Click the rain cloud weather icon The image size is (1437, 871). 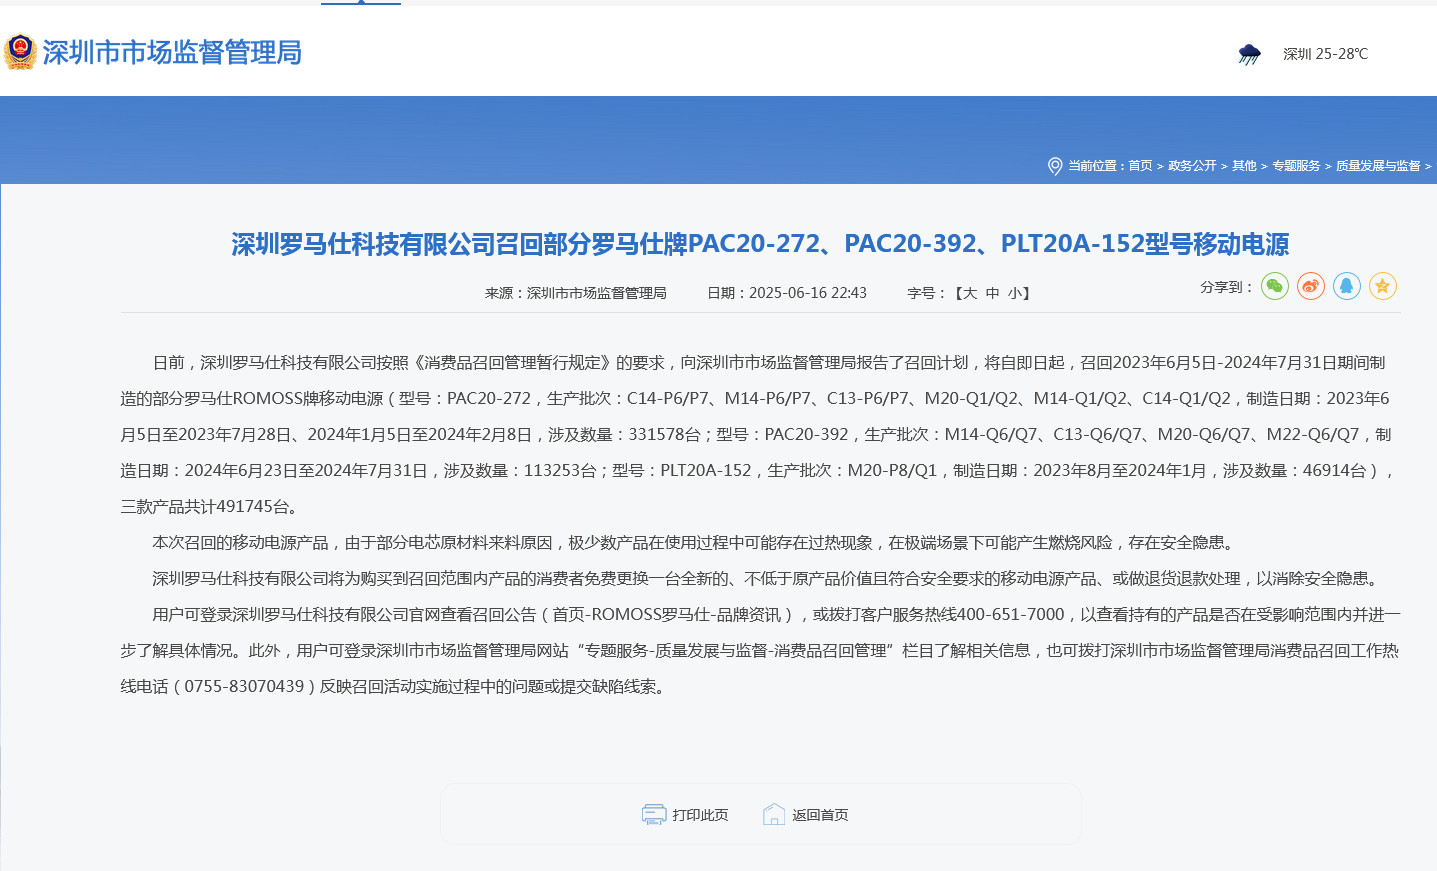1249,54
